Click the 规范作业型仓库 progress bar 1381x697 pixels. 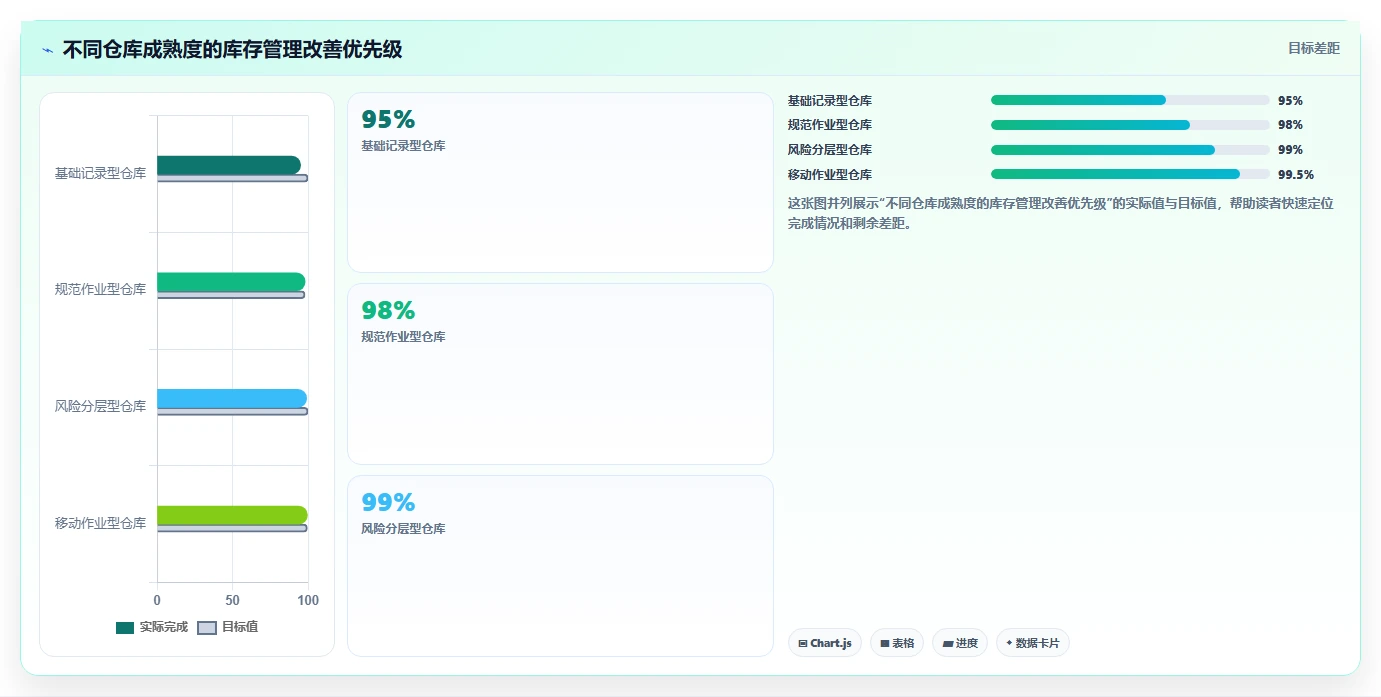click(1130, 125)
